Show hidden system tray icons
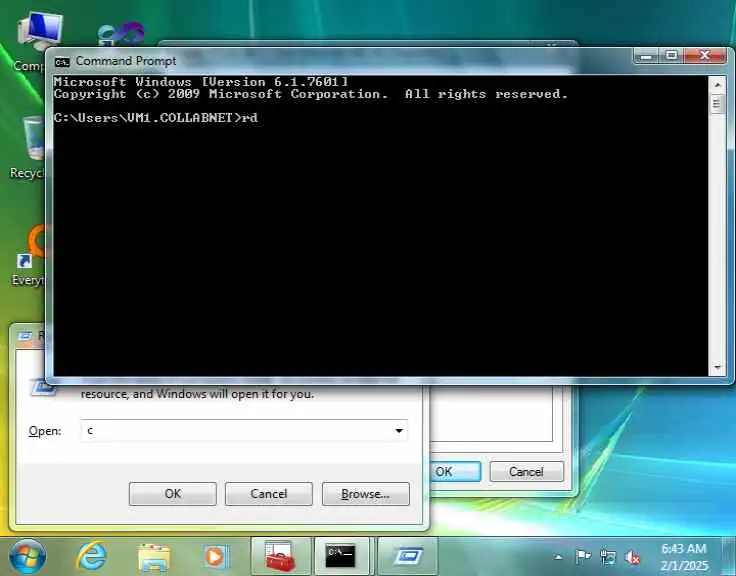This screenshot has width=736, height=576. (558, 557)
